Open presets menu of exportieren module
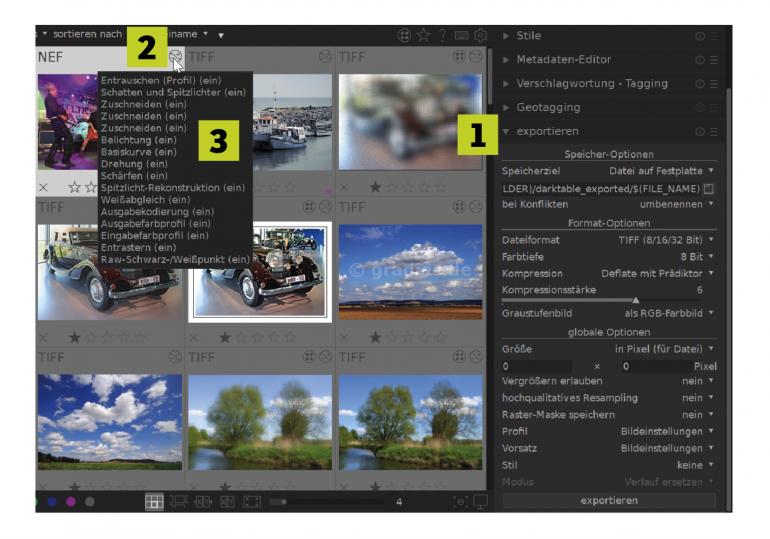770x539 pixels. (x=714, y=132)
